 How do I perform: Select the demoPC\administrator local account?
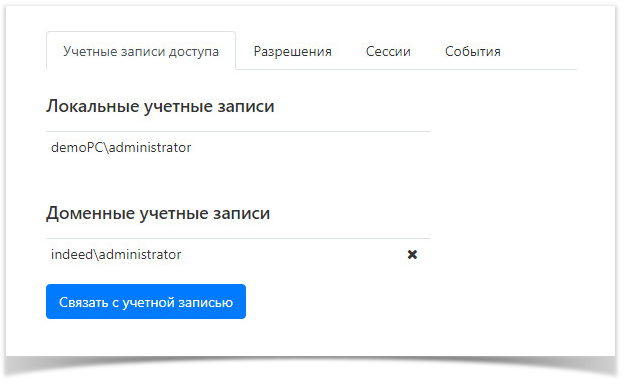point(121,147)
